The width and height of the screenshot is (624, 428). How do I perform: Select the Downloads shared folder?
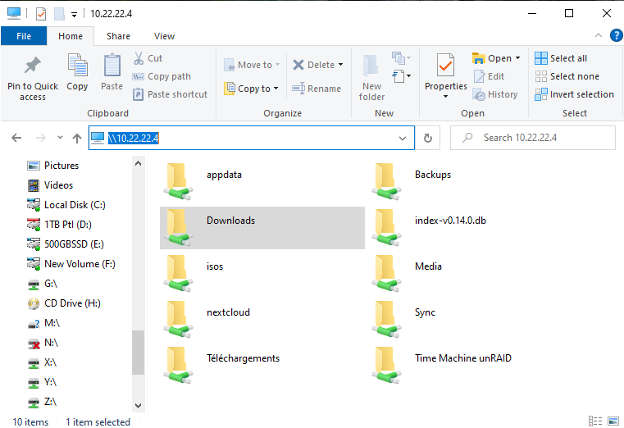click(x=262, y=227)
